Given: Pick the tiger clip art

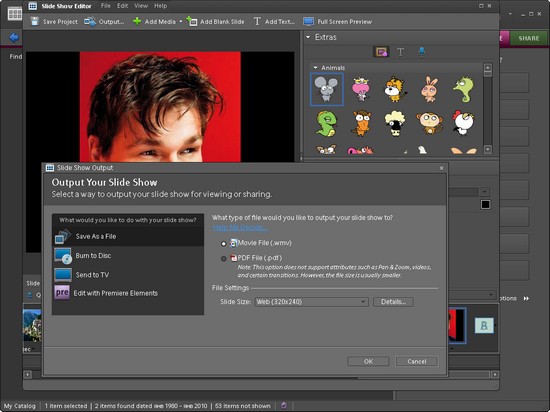Looking at the screenshot, I should 395,89.
